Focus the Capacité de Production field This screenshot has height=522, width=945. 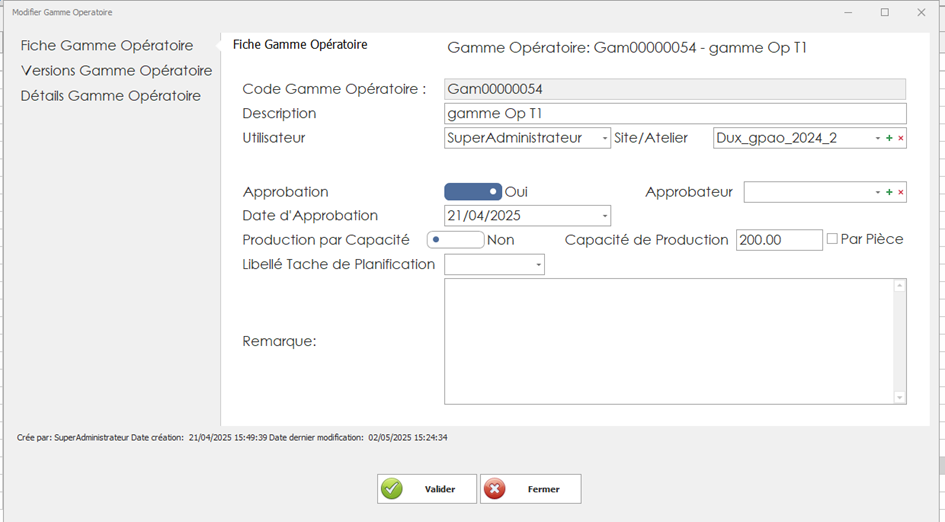pyautogui.click(x=778, y=240)
